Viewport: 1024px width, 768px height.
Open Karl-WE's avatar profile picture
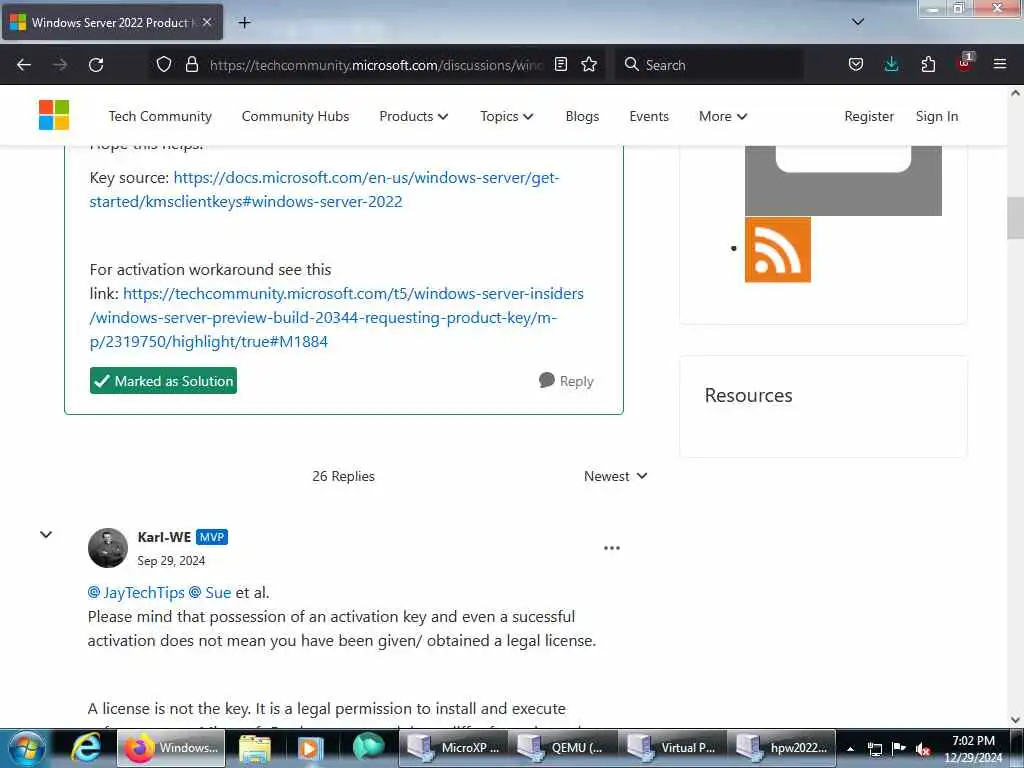(108, 547)
